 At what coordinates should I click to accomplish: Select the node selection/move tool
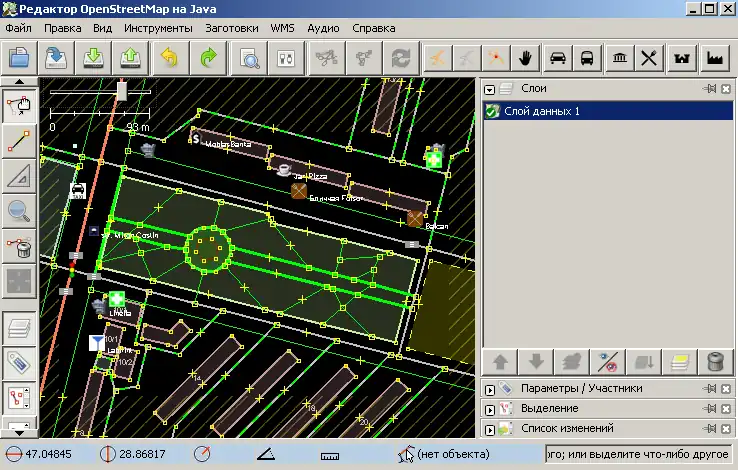[x=18, y=106]
